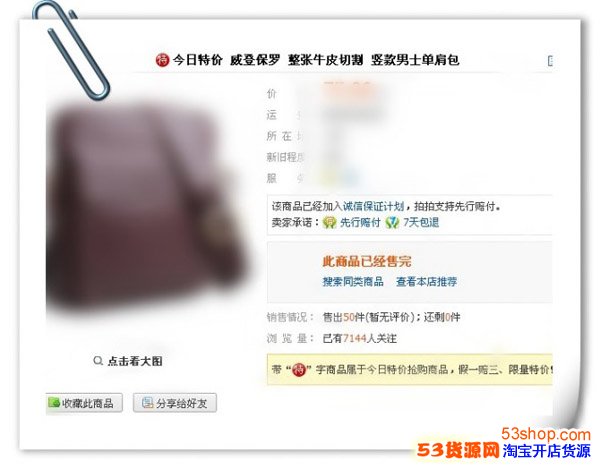Viewport: 600px width, 469px height.
Task: Click the badge icon before 7天包退
Action: coord(392,223)
